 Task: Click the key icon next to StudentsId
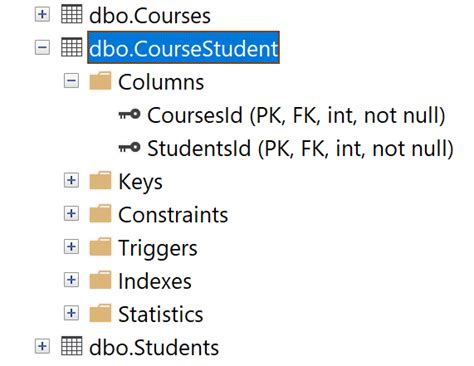[x=129, y=147]
